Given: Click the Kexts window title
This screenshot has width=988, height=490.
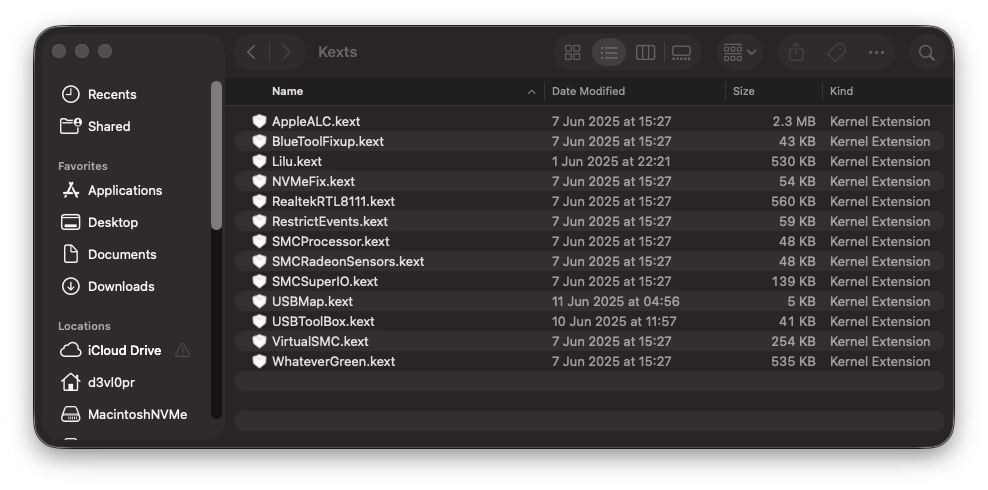Looking at the screenshot, I should point(337,52).
